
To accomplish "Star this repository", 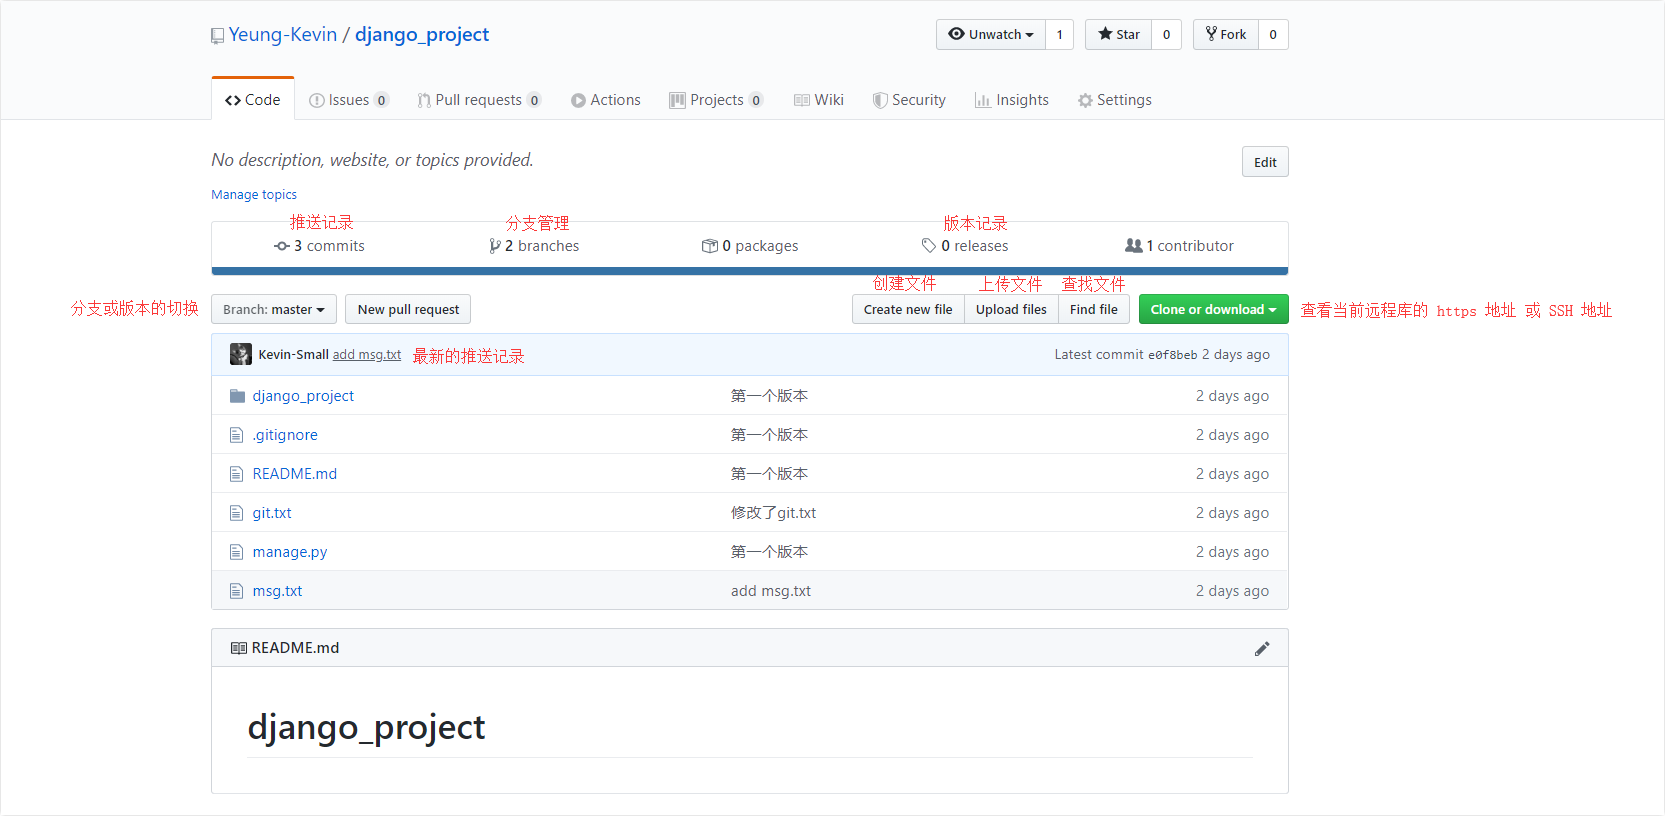I will pyautogui.click(x=1118, y=34).
